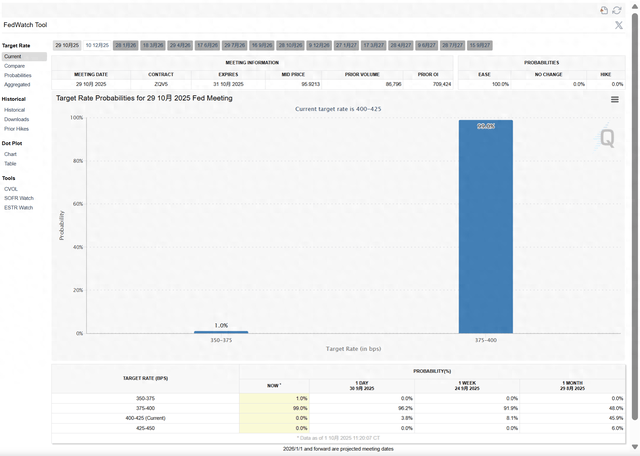640x456 pixels.
Task: Open the Aggregated view link
Action: 17,84
